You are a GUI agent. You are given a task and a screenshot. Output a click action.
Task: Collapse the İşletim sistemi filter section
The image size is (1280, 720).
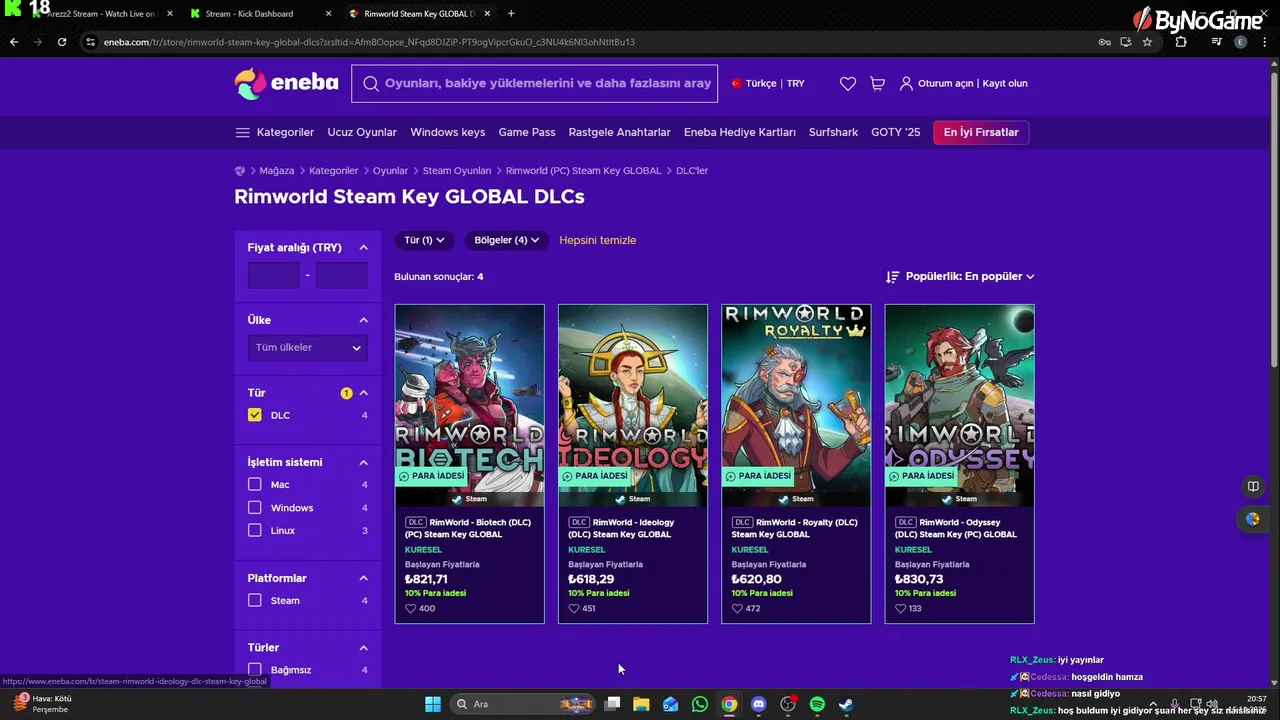coord(363,462)
